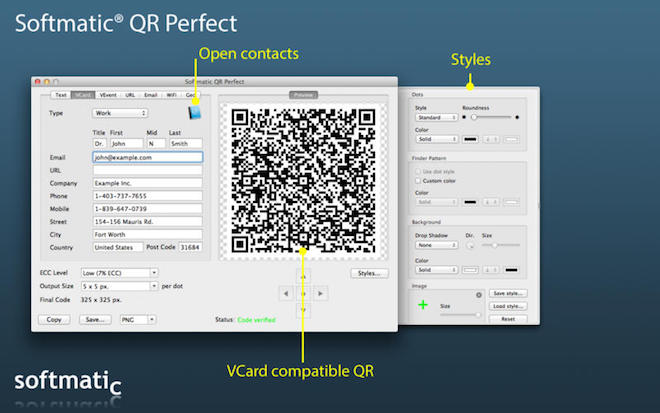The width and height of the screenshot is (660, 413).
Task: Click the arrows button between the Finder Pattern swatches
Action: [491, 202]
